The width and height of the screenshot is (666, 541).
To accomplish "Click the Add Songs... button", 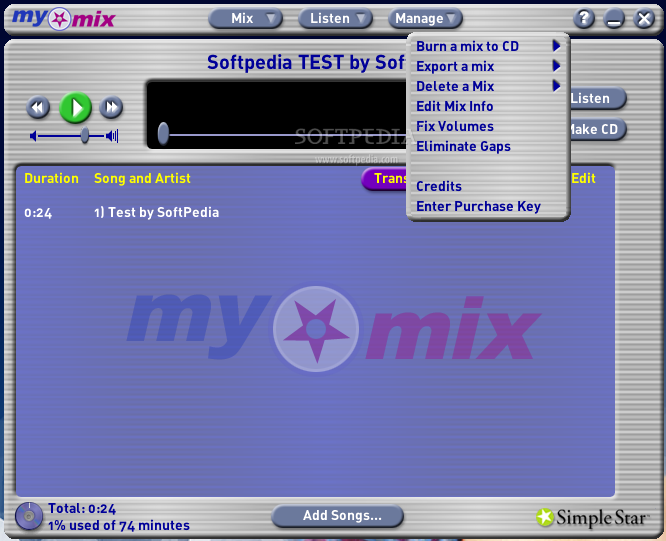I will [338, 516].
